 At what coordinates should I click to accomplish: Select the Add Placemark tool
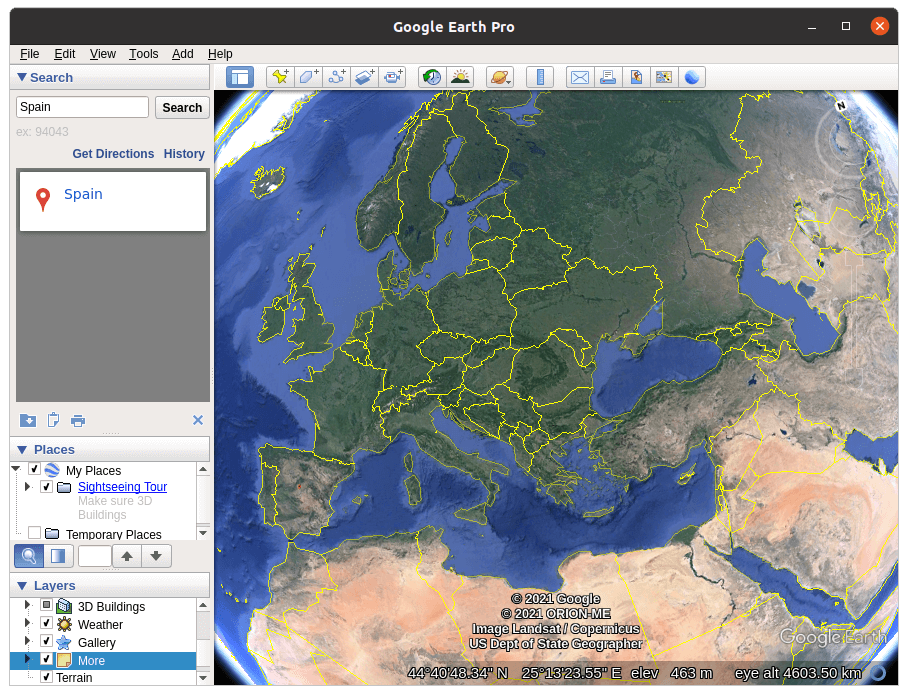pyautogui.click(x=281, y=76)
